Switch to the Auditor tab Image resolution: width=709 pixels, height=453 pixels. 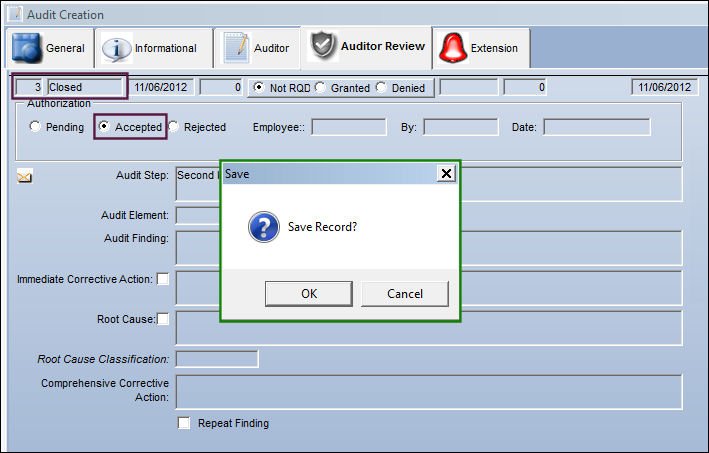(257, 48)
